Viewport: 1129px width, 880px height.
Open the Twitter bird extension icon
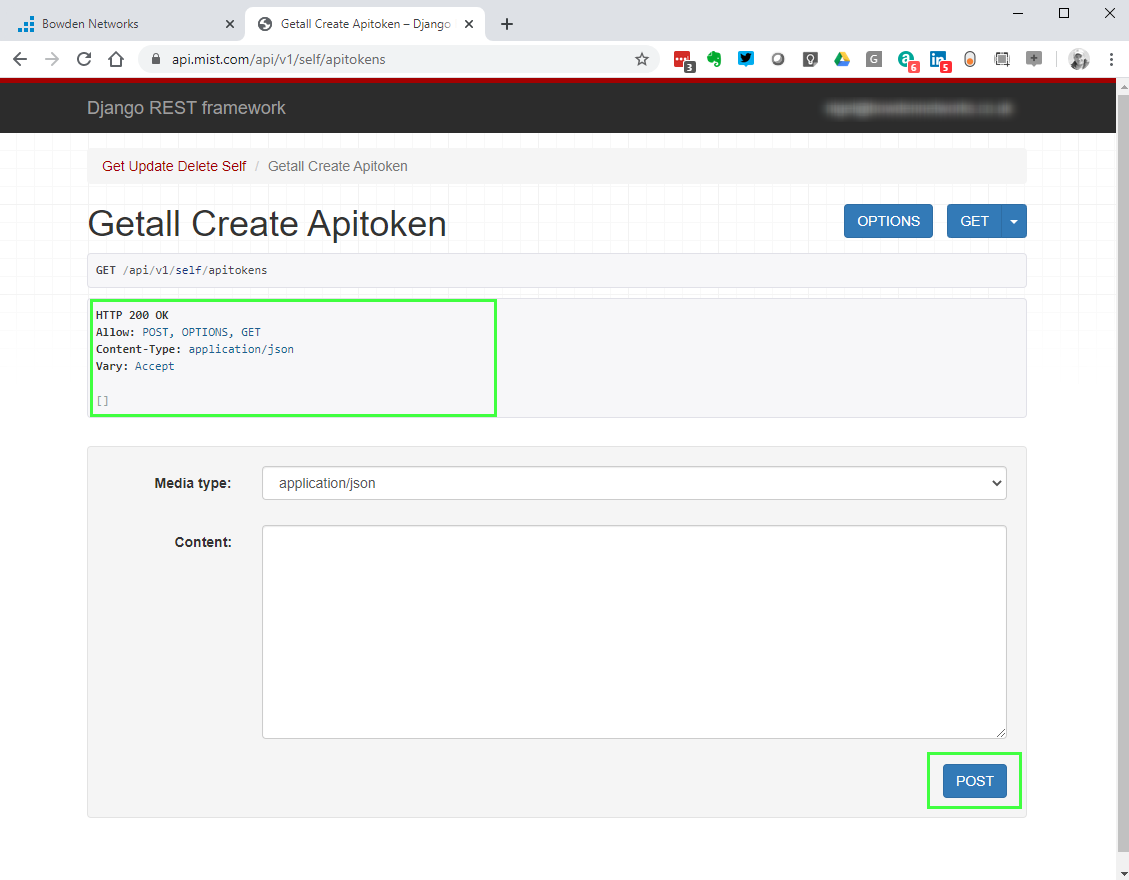[746, 59]
